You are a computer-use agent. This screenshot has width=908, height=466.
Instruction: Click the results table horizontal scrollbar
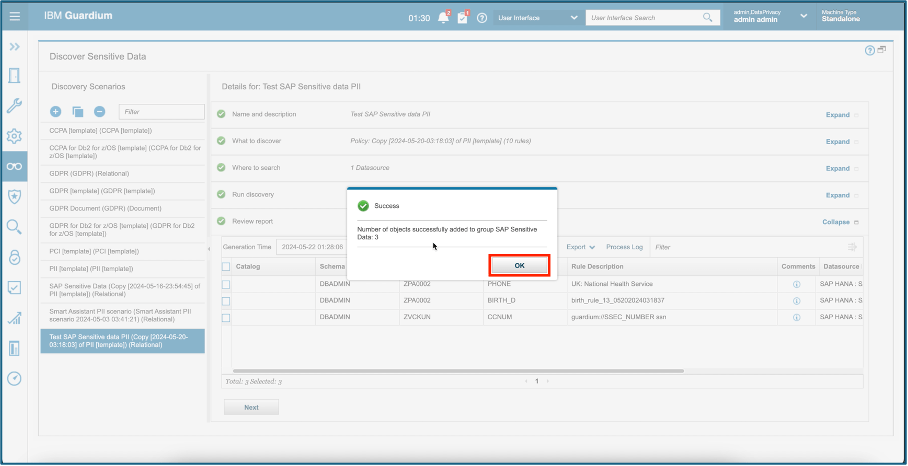pos(457,370)
